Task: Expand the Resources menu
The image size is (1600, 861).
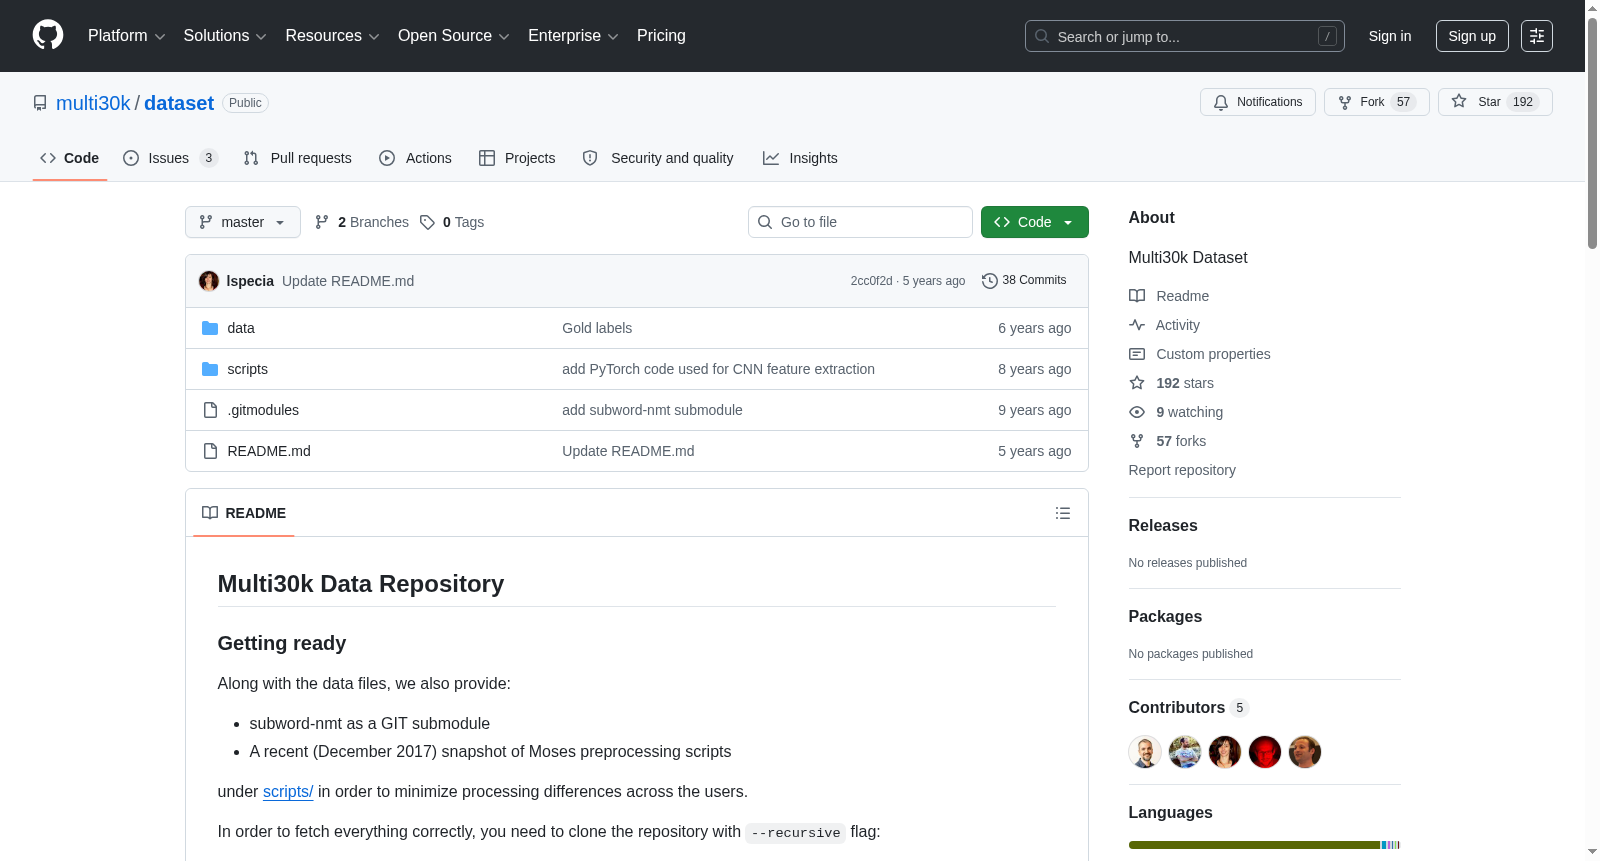Action: pyautogui.click(x=332, y=36)
